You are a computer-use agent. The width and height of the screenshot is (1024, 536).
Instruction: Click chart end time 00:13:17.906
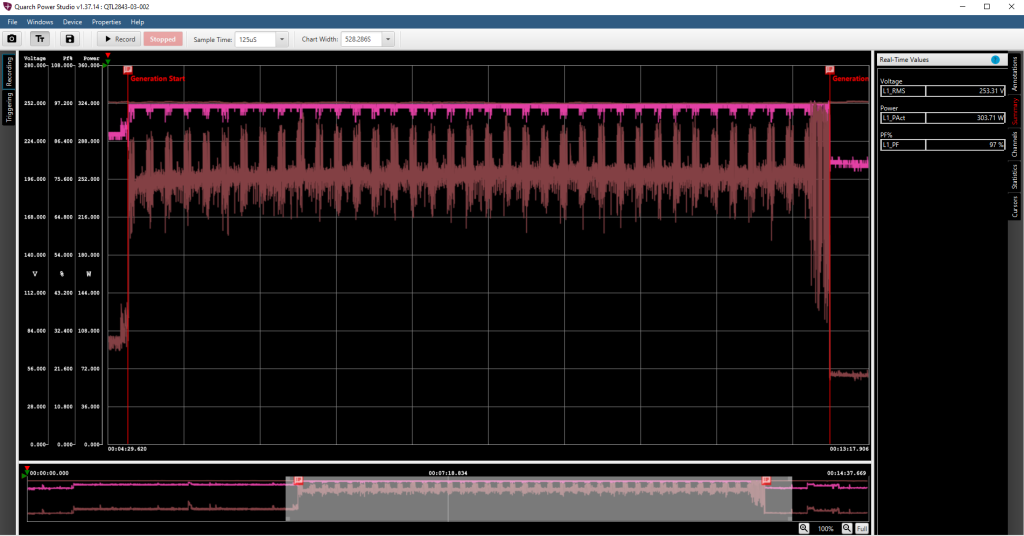pos(849,449)
